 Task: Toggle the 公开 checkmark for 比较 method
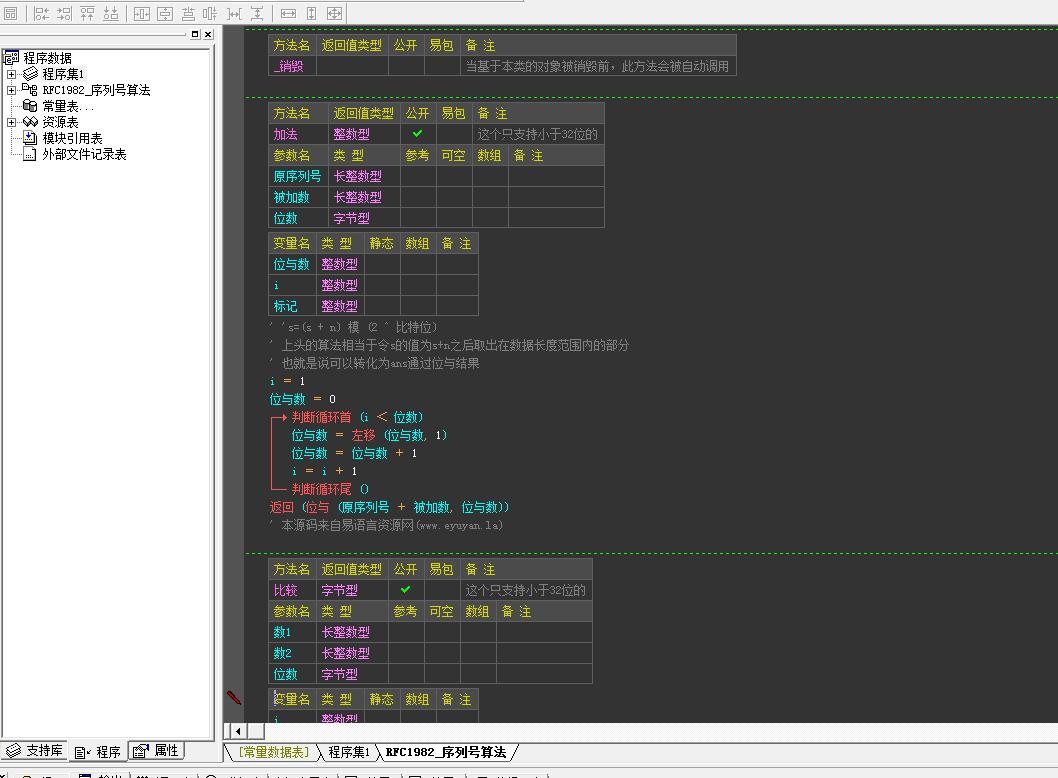(405, 590)
